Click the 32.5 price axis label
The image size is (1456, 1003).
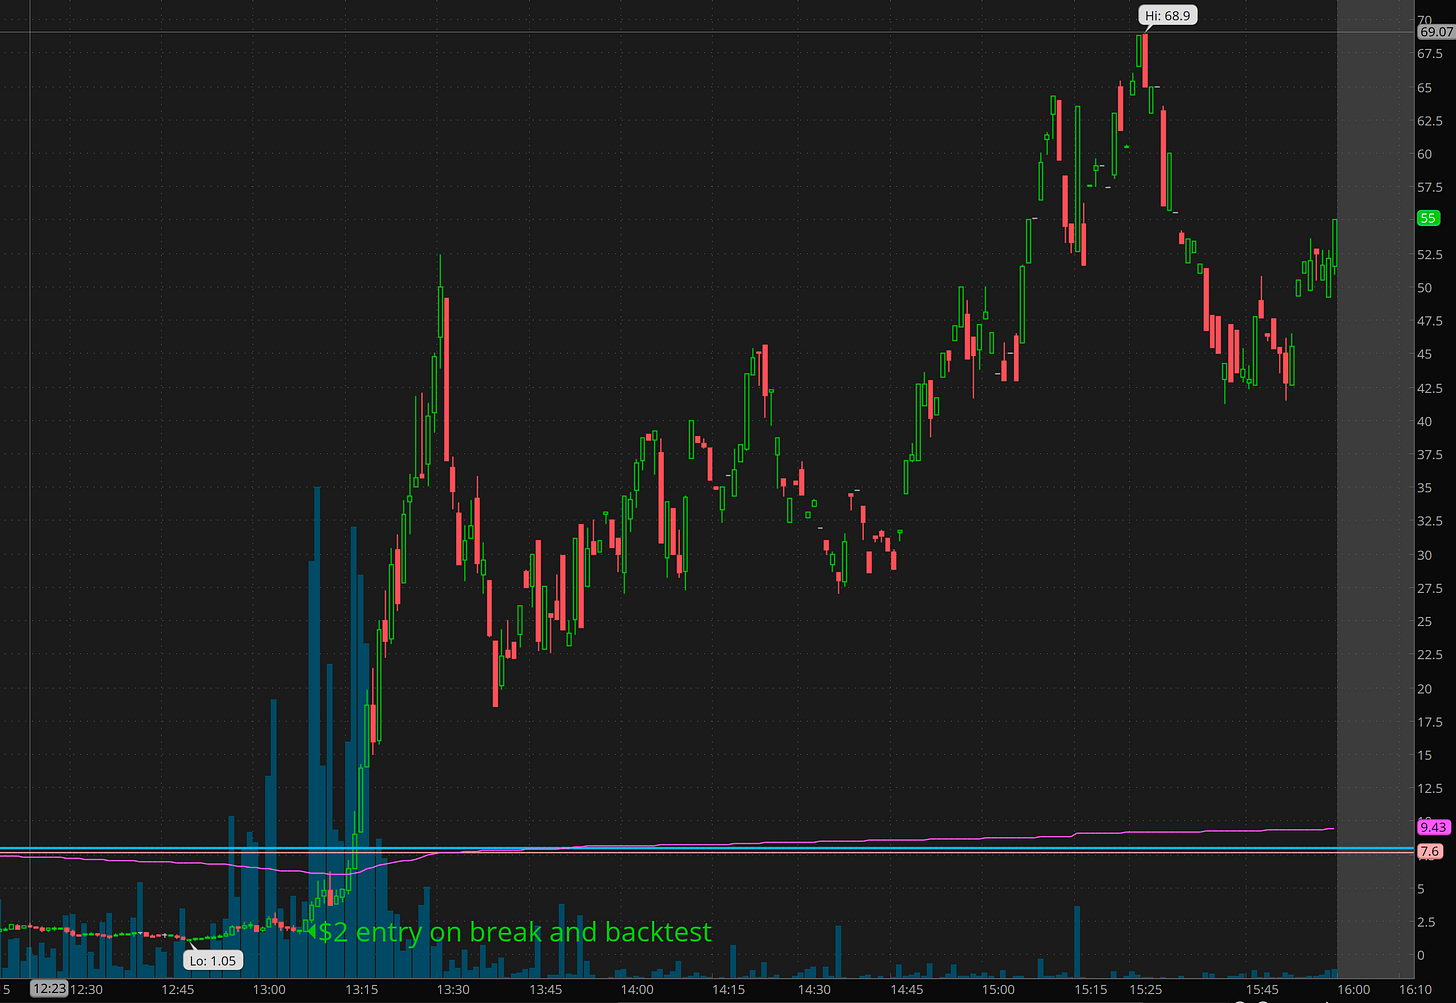click(x=1430, y=521)
